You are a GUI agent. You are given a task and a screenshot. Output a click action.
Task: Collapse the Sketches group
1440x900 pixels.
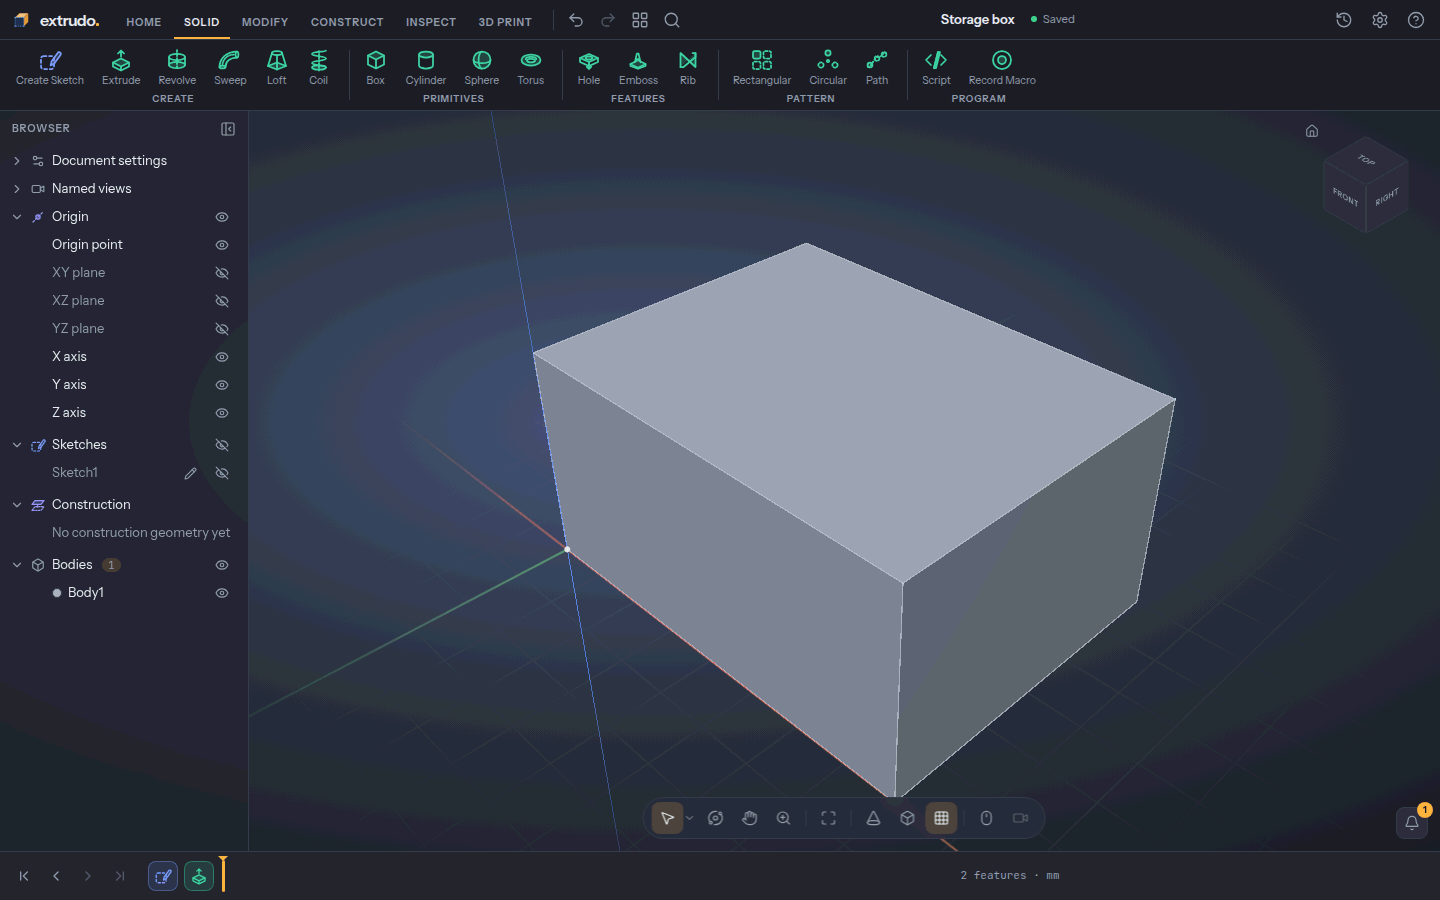coord(17,445)
